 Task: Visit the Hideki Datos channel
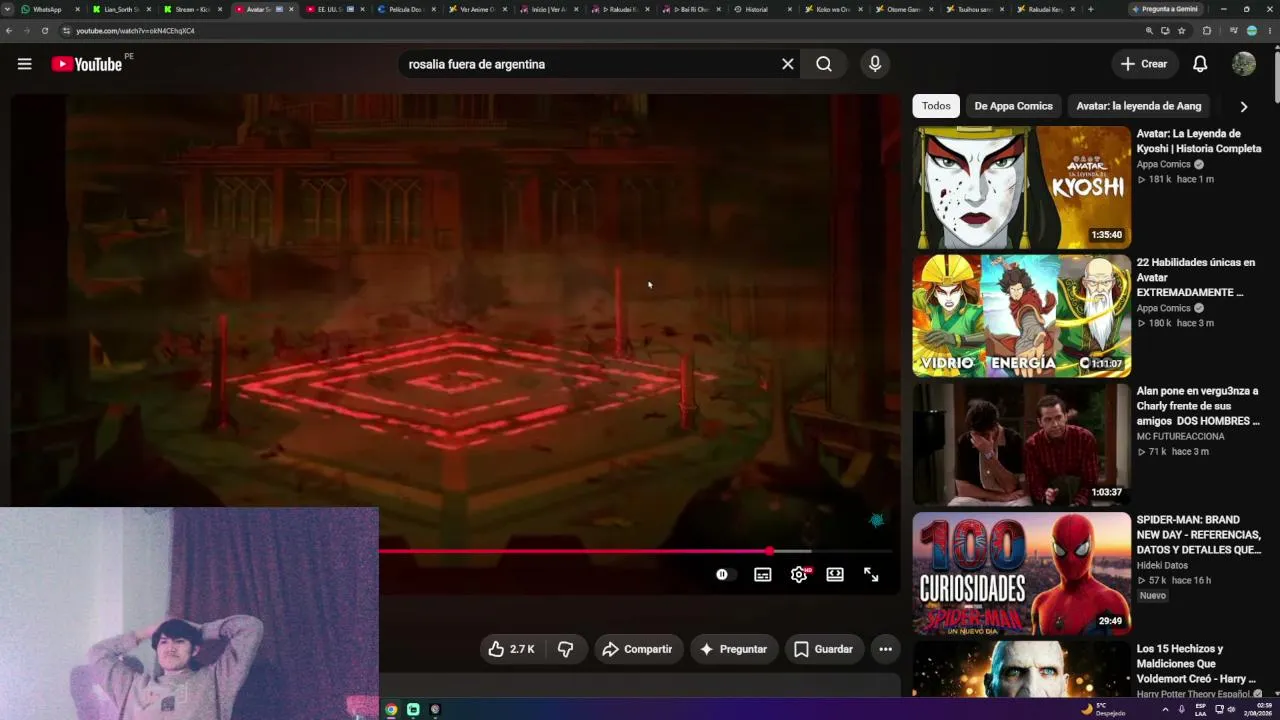(1162, 565)
